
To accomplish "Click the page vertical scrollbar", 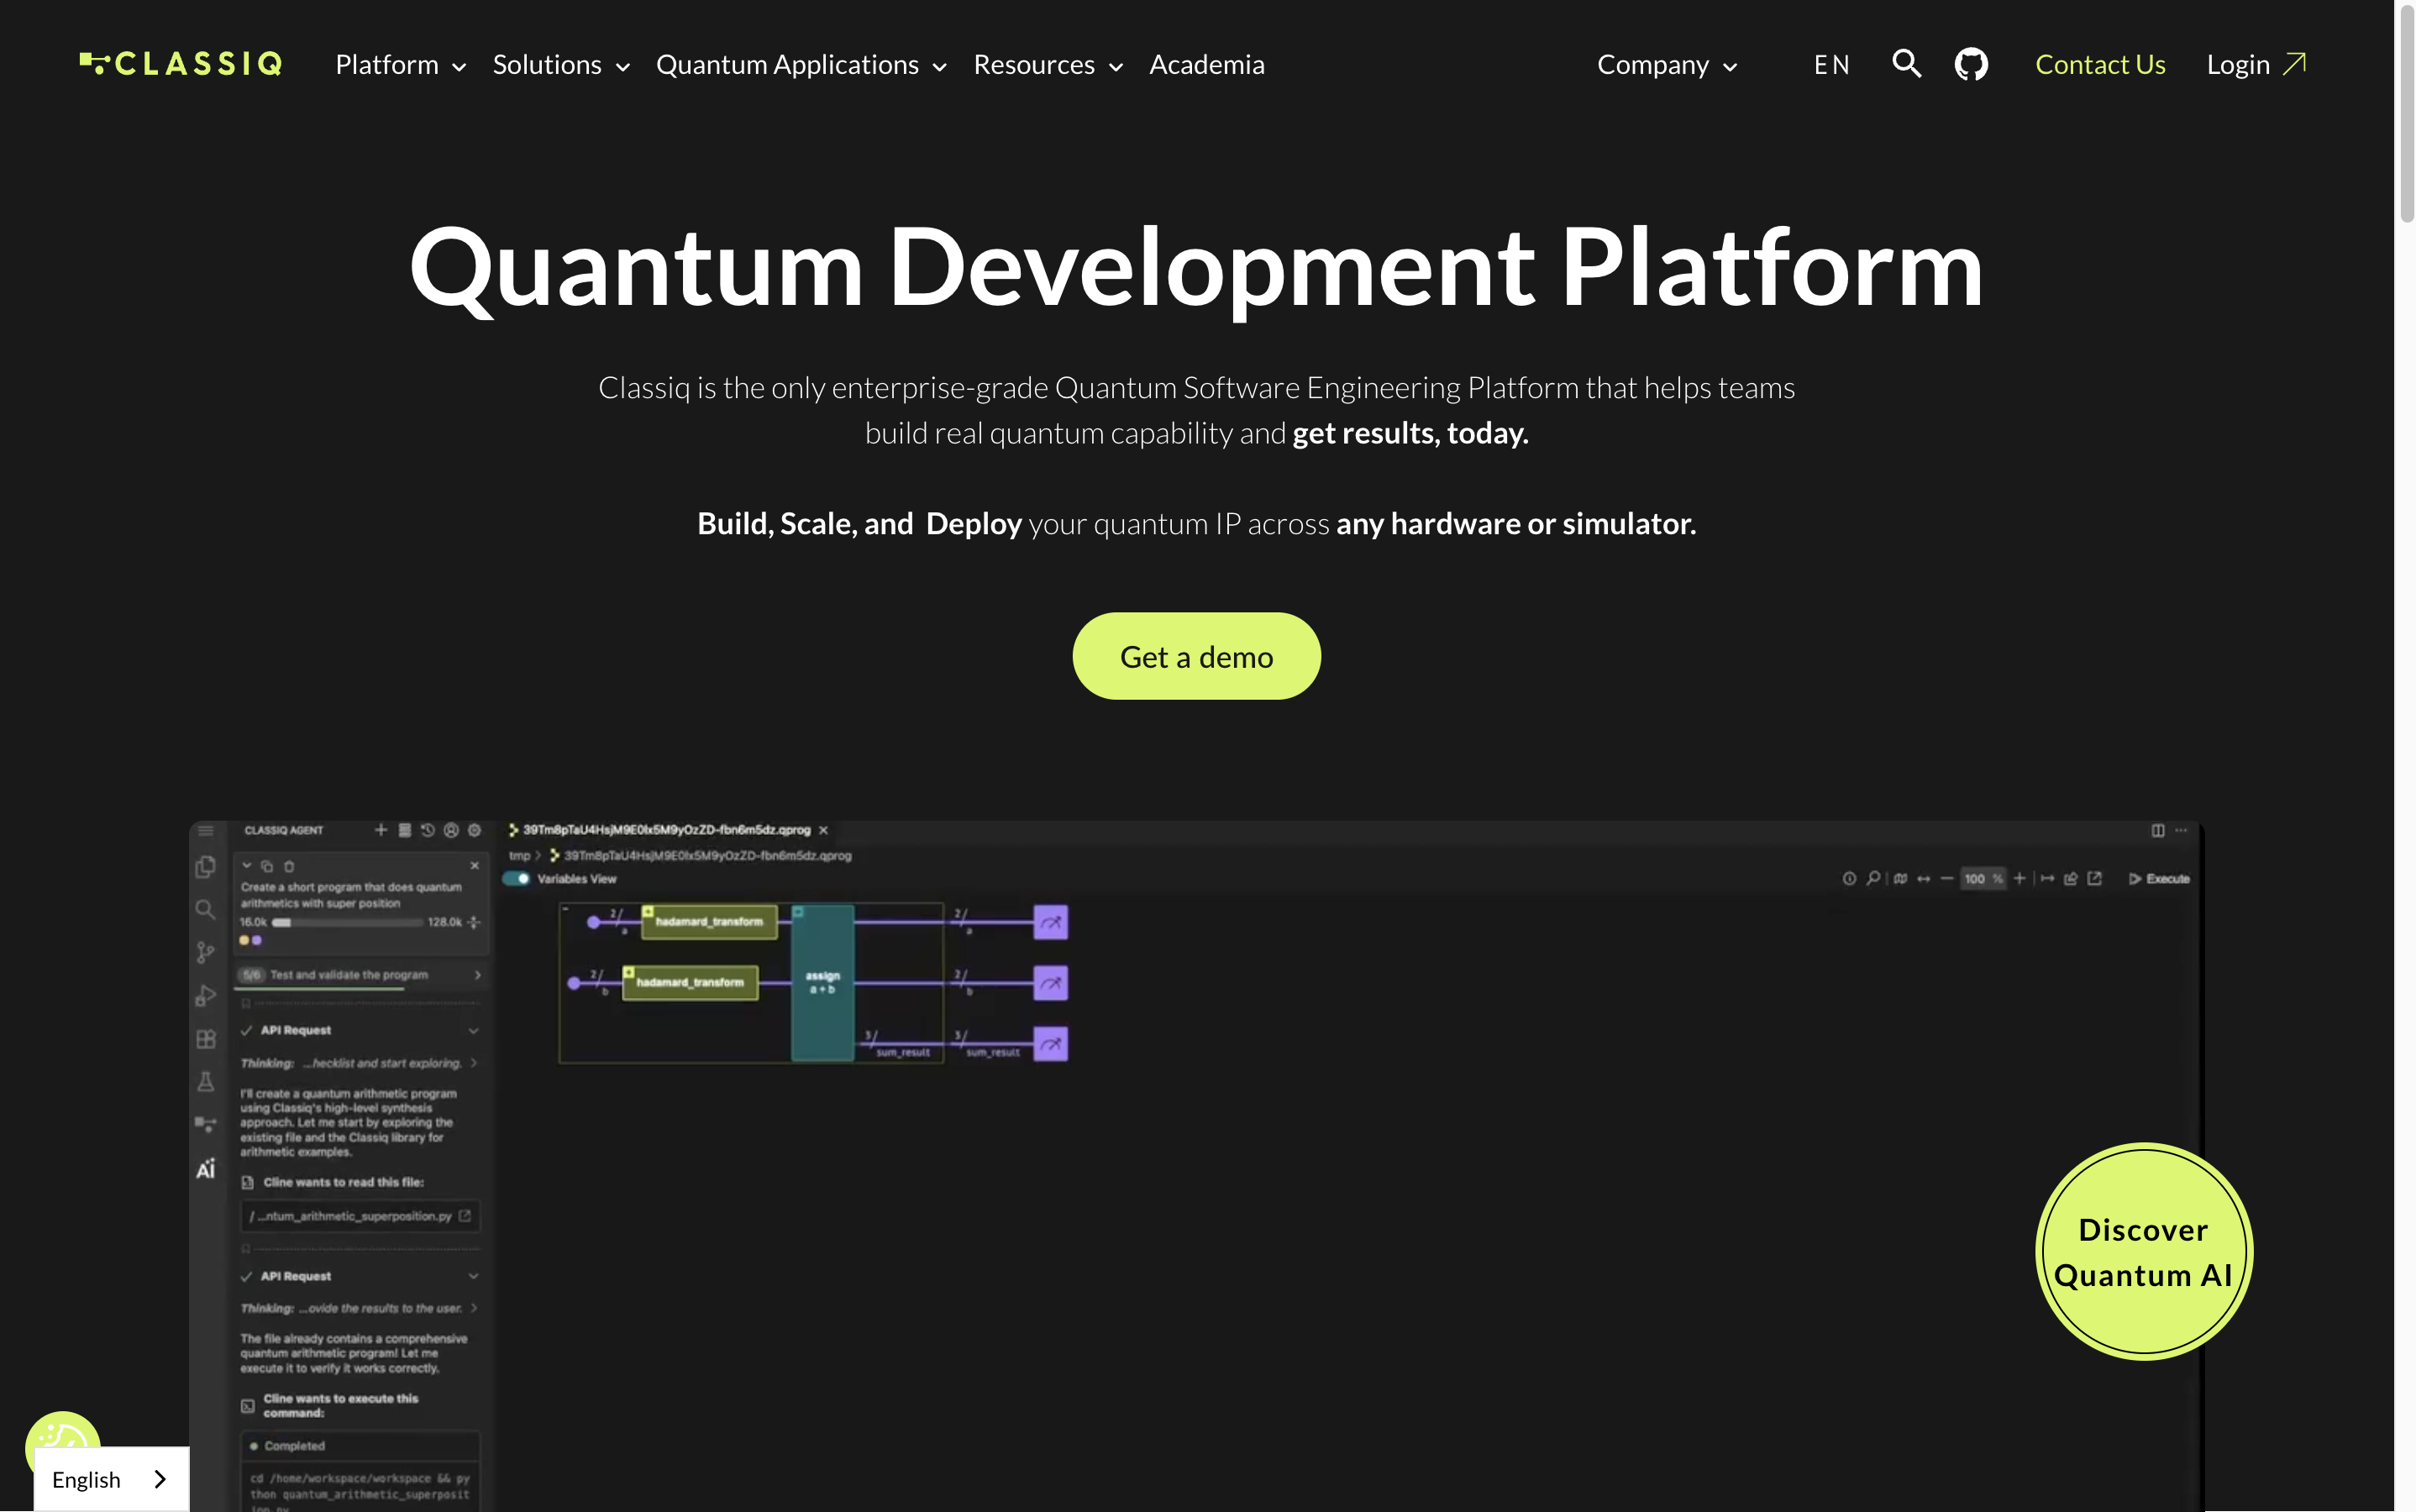I will [x=2405, y=115].
